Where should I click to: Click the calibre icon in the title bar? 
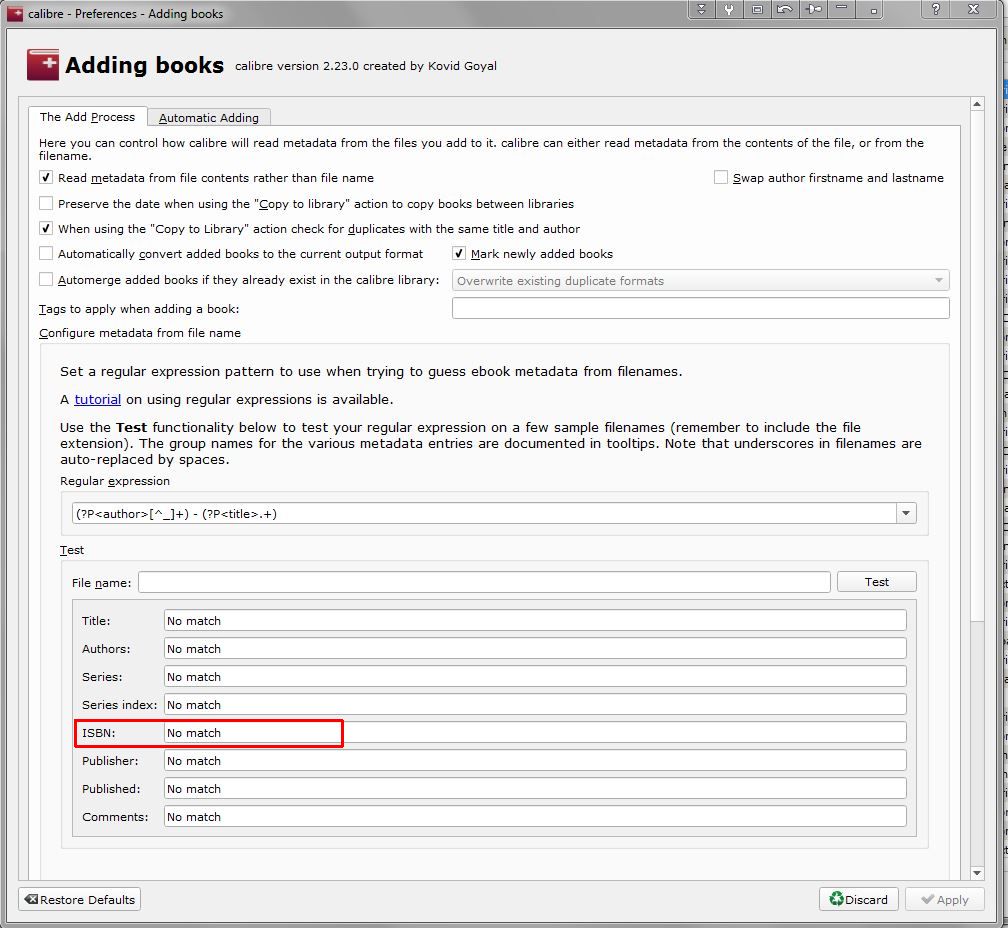[14, 13]
